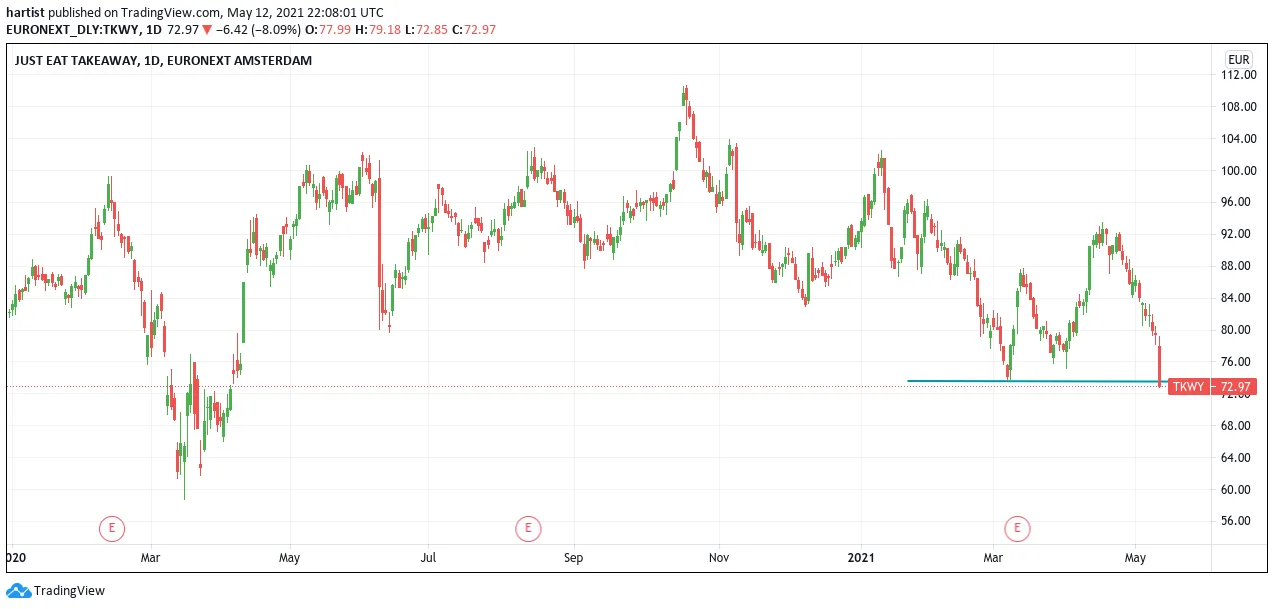Click the earnings marker near August

[528, 527]
